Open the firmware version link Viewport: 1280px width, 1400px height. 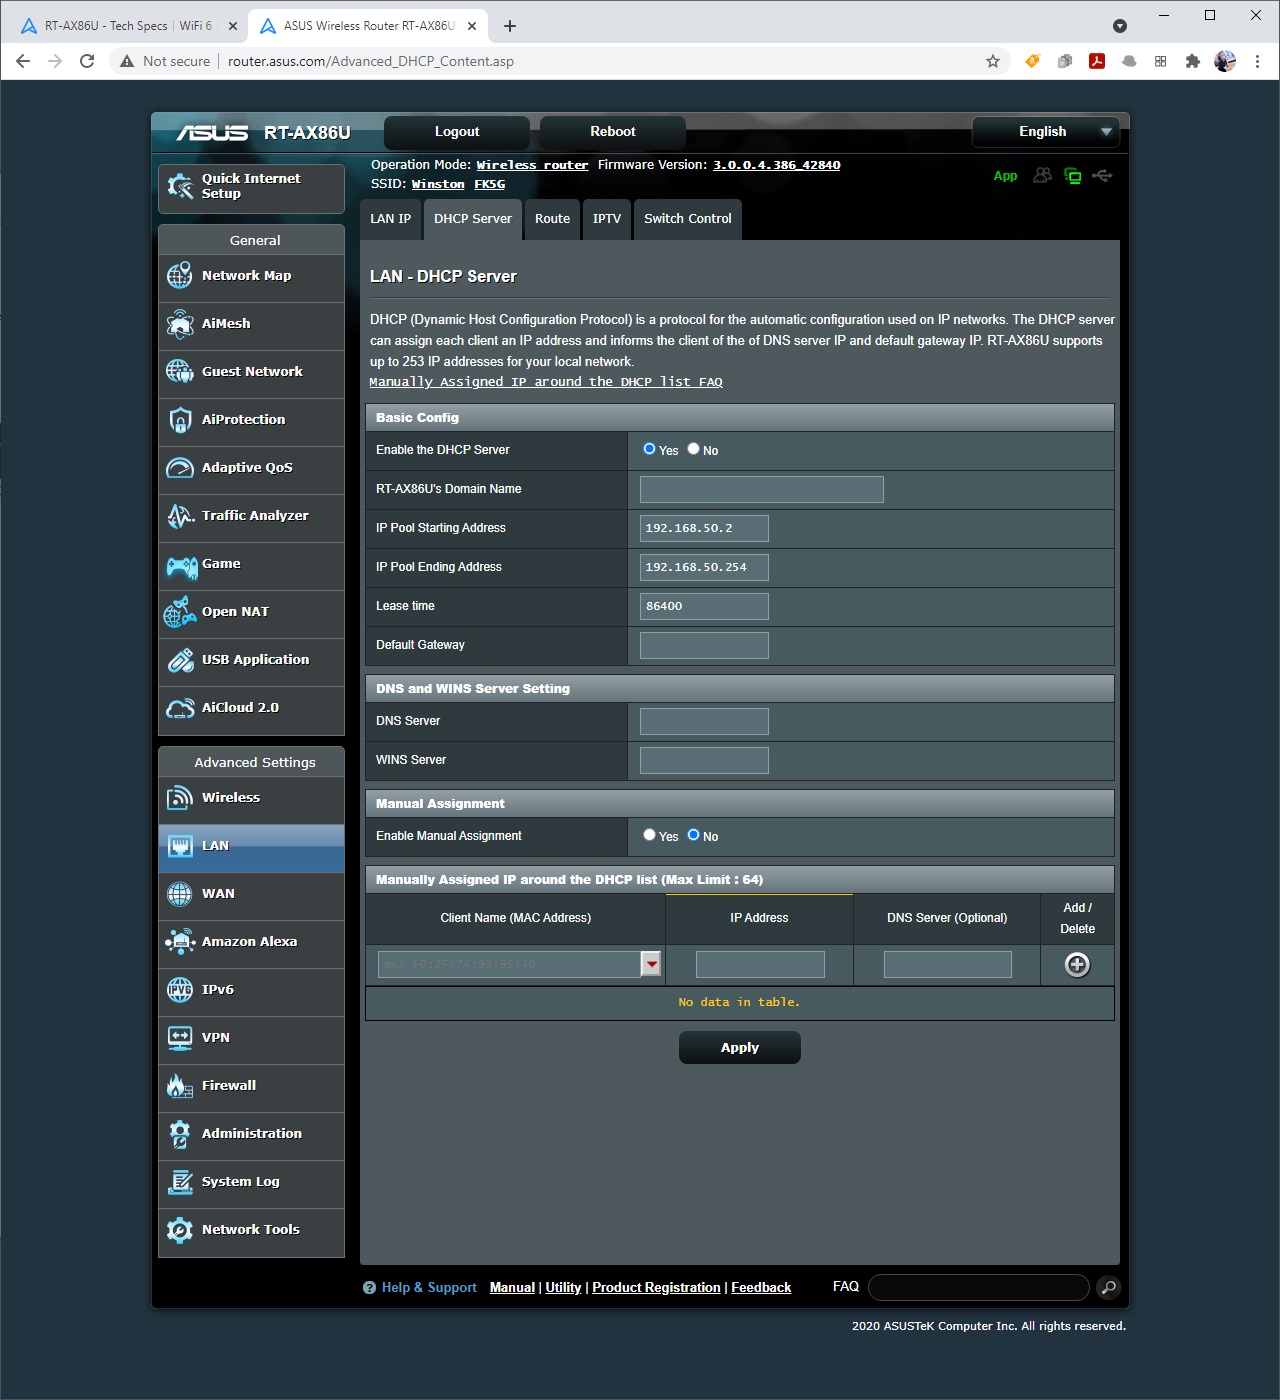point(776,165)
